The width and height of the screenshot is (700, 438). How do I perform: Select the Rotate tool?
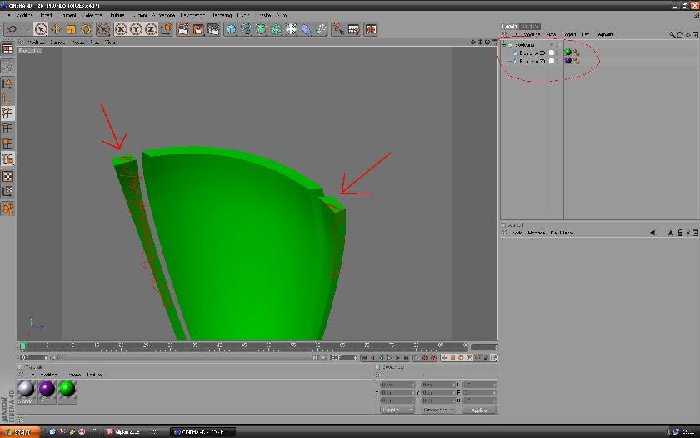[86, 29]
